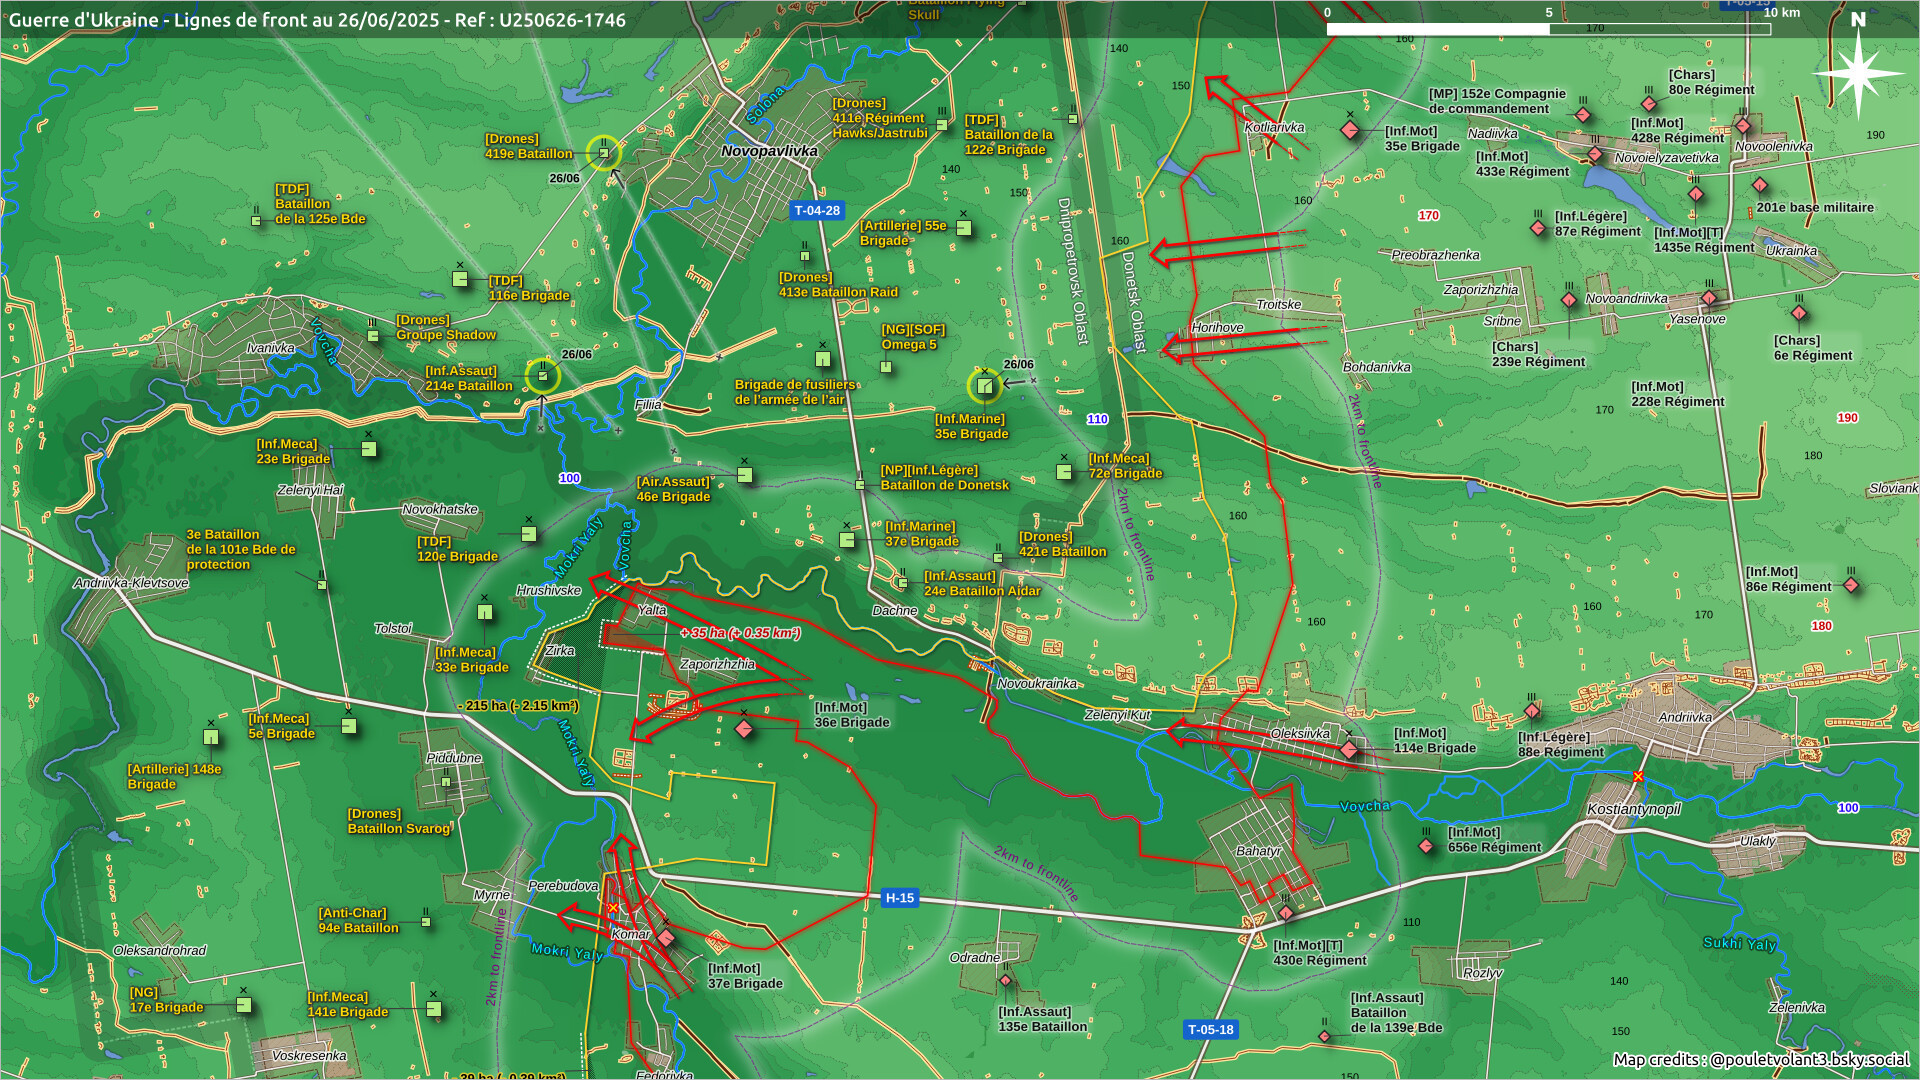1920x1080 pixels.
Task: Click the Bataillon de Donetsk label
Action: point(944,477)
